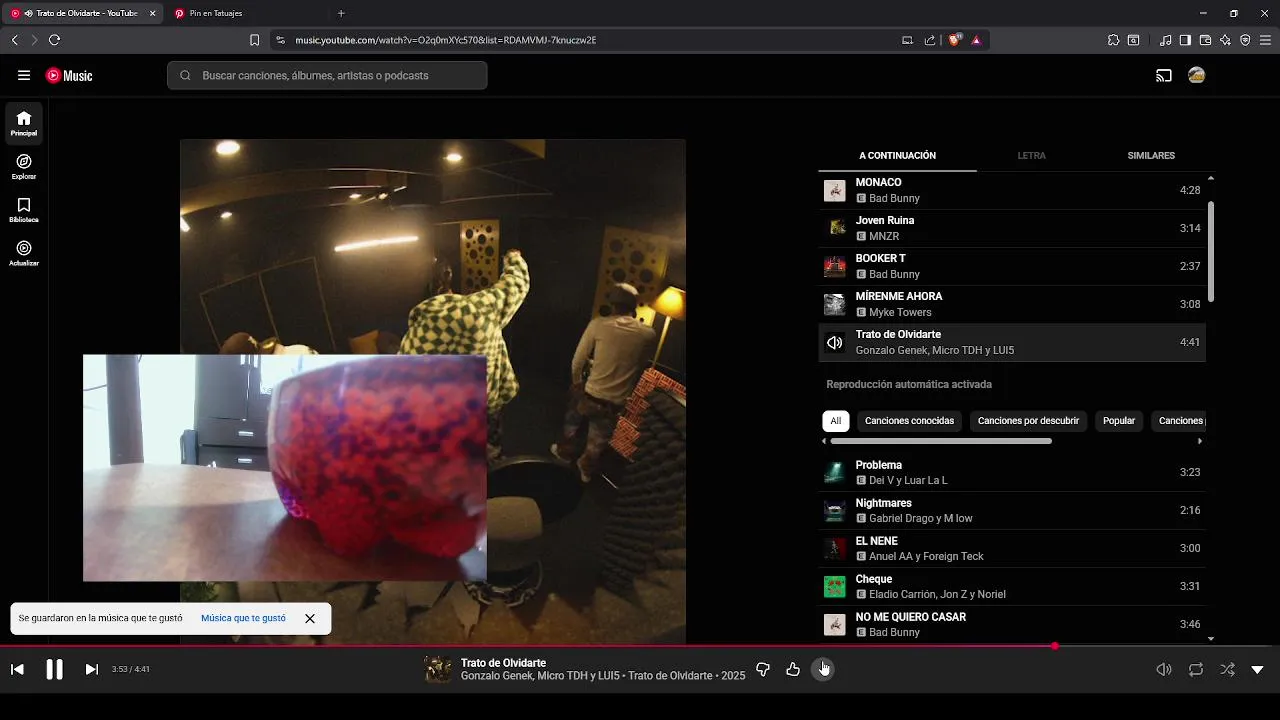Select Canciones por descubrir filter chip
Image resolution: width=1280 pixels, height=720 pixels.
(x=1028, y=421)
